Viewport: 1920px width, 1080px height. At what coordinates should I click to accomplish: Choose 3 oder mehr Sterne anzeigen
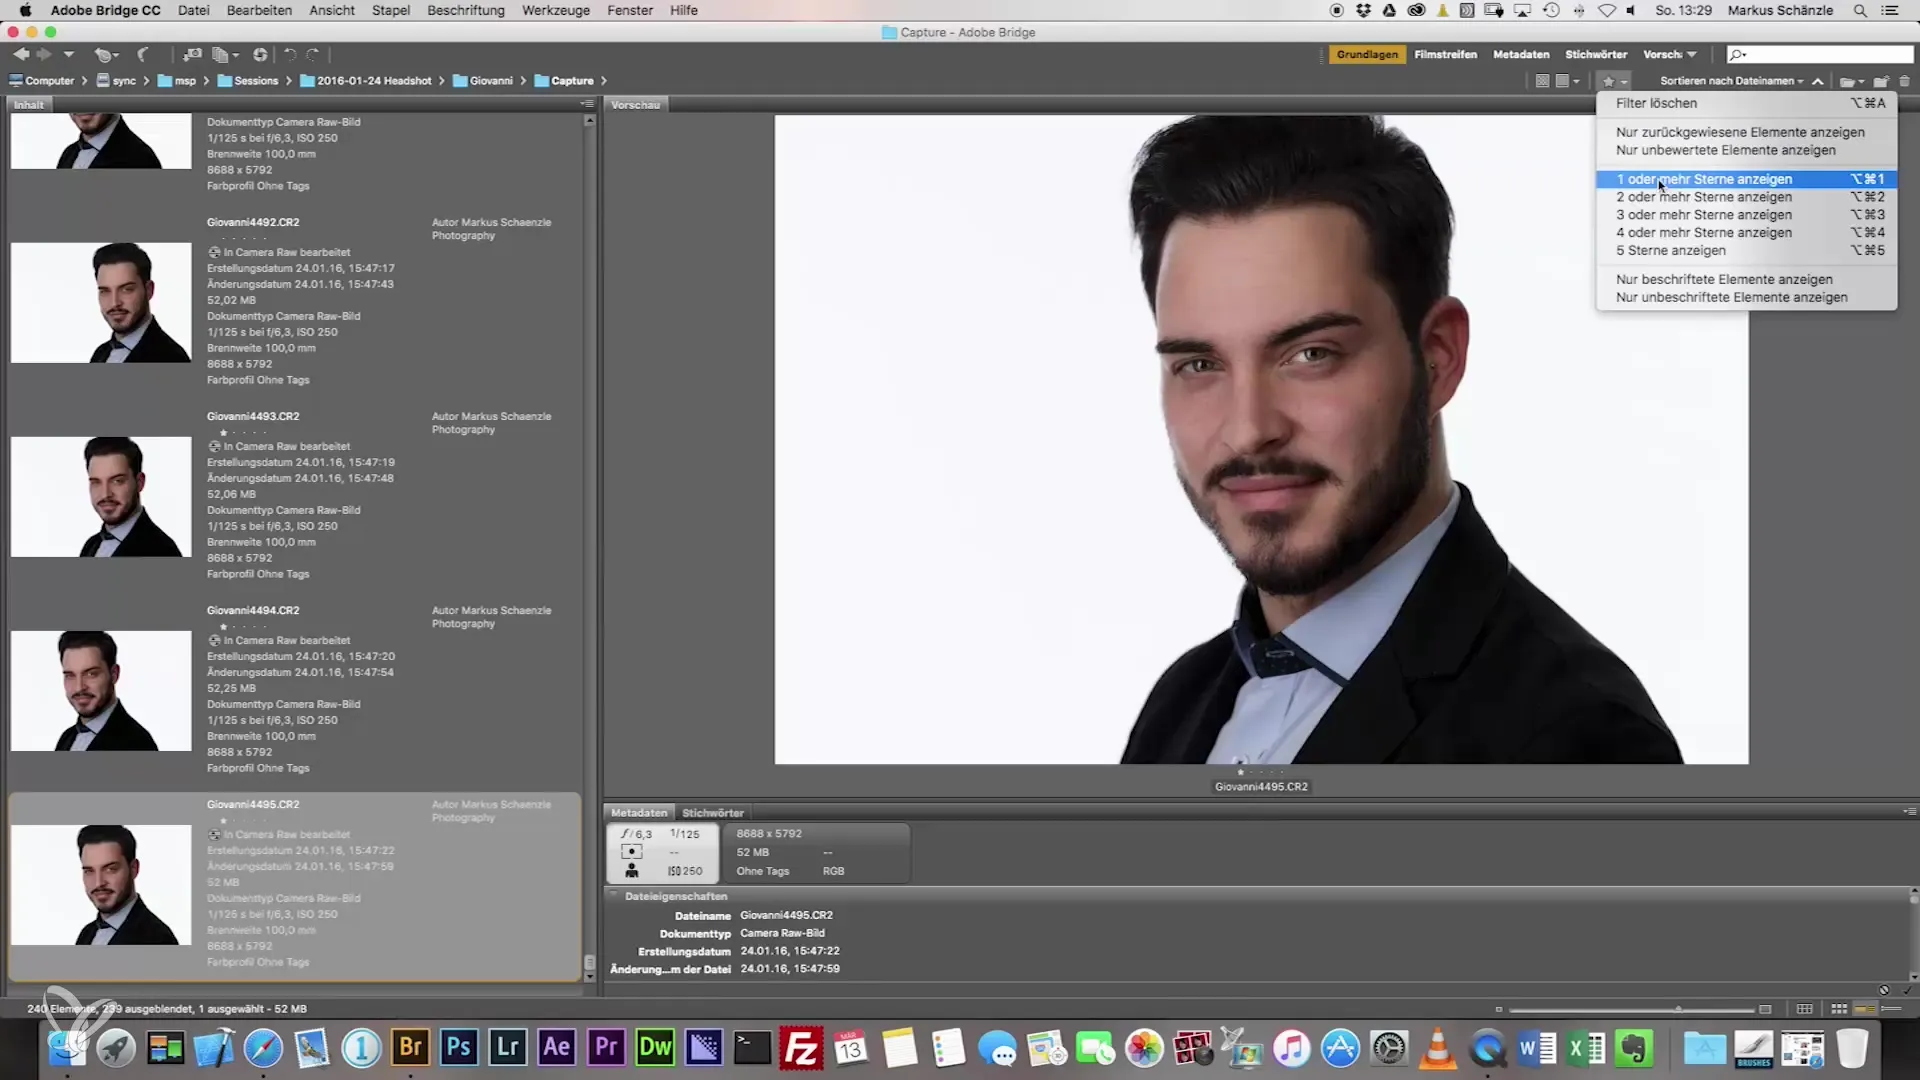tap(1746, 215)
